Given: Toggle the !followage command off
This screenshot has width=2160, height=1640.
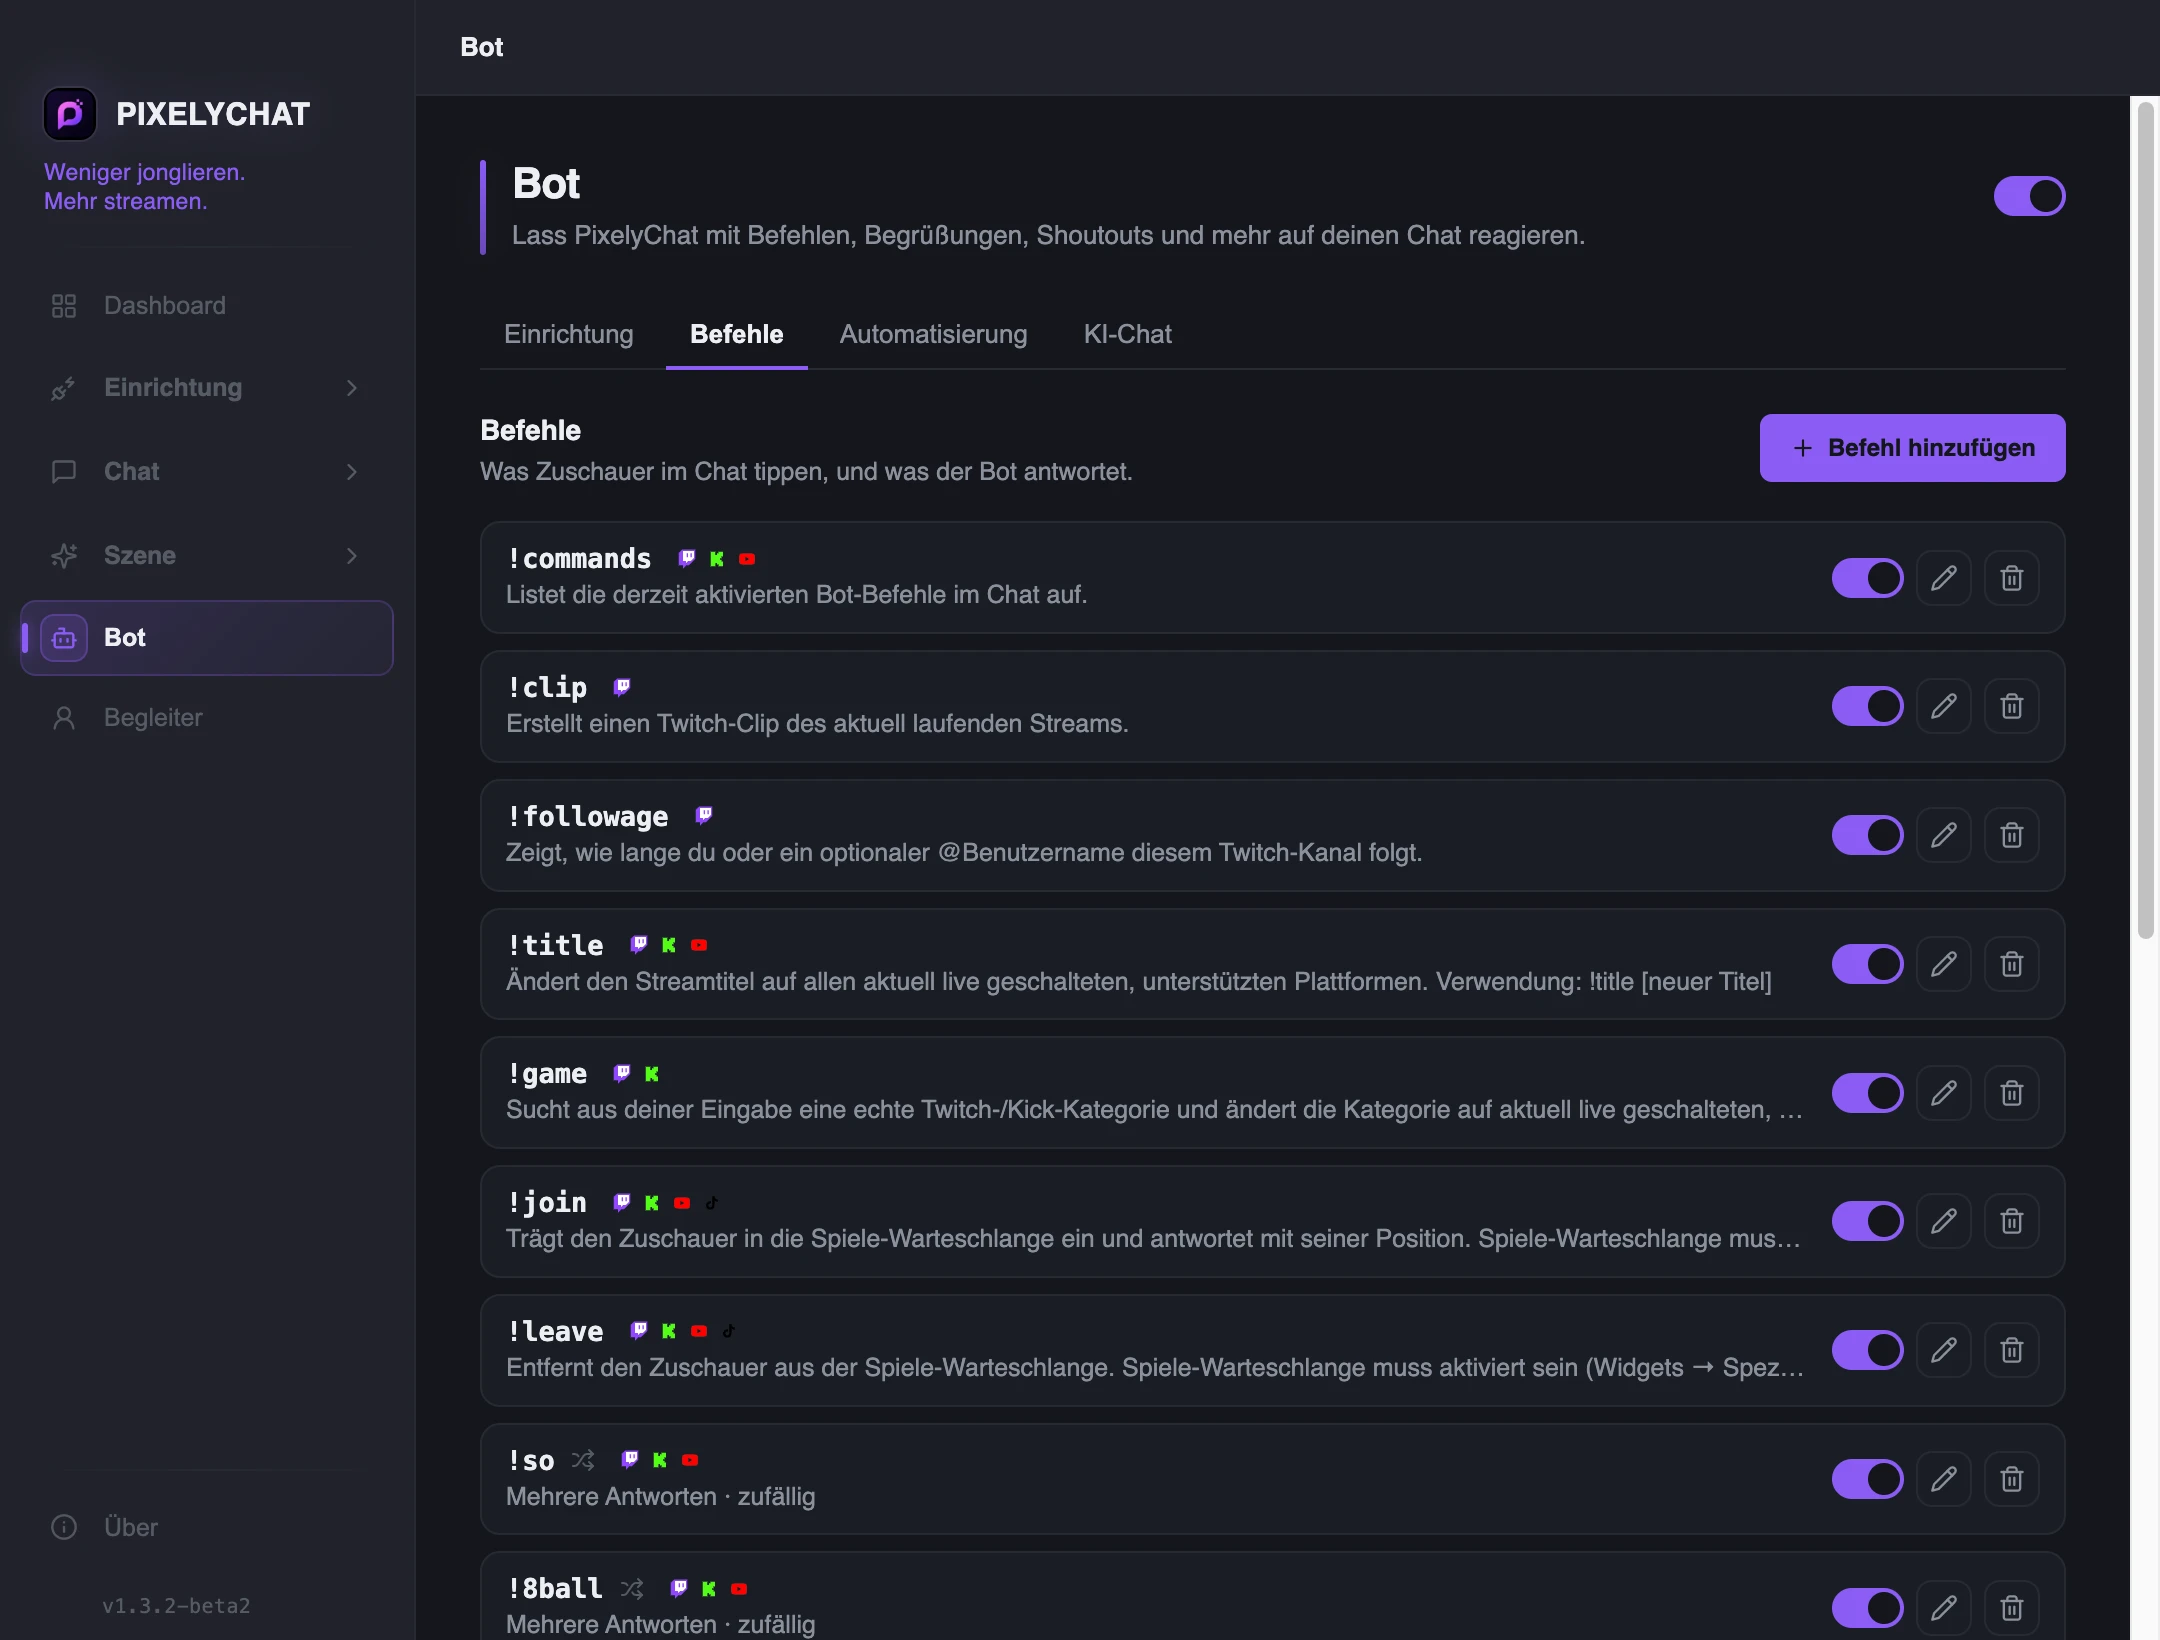Looking at the screenshot, I should point(1867,835).
